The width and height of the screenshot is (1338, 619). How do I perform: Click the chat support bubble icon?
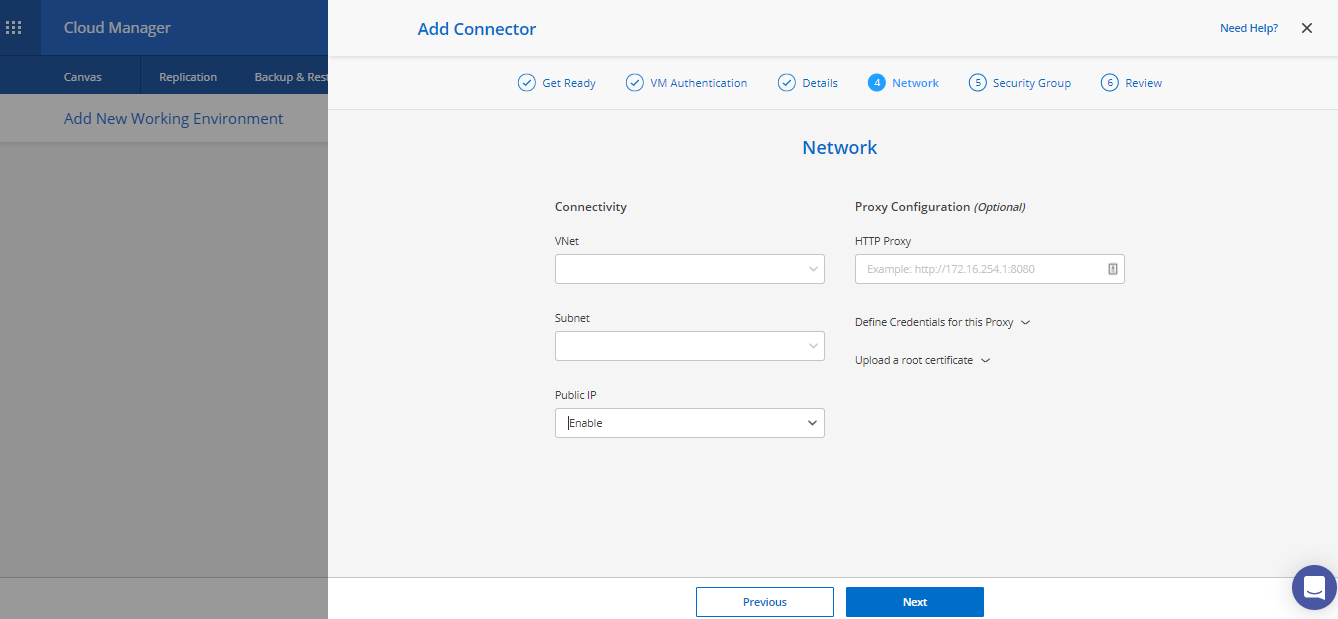click(x=1314, y=588)
